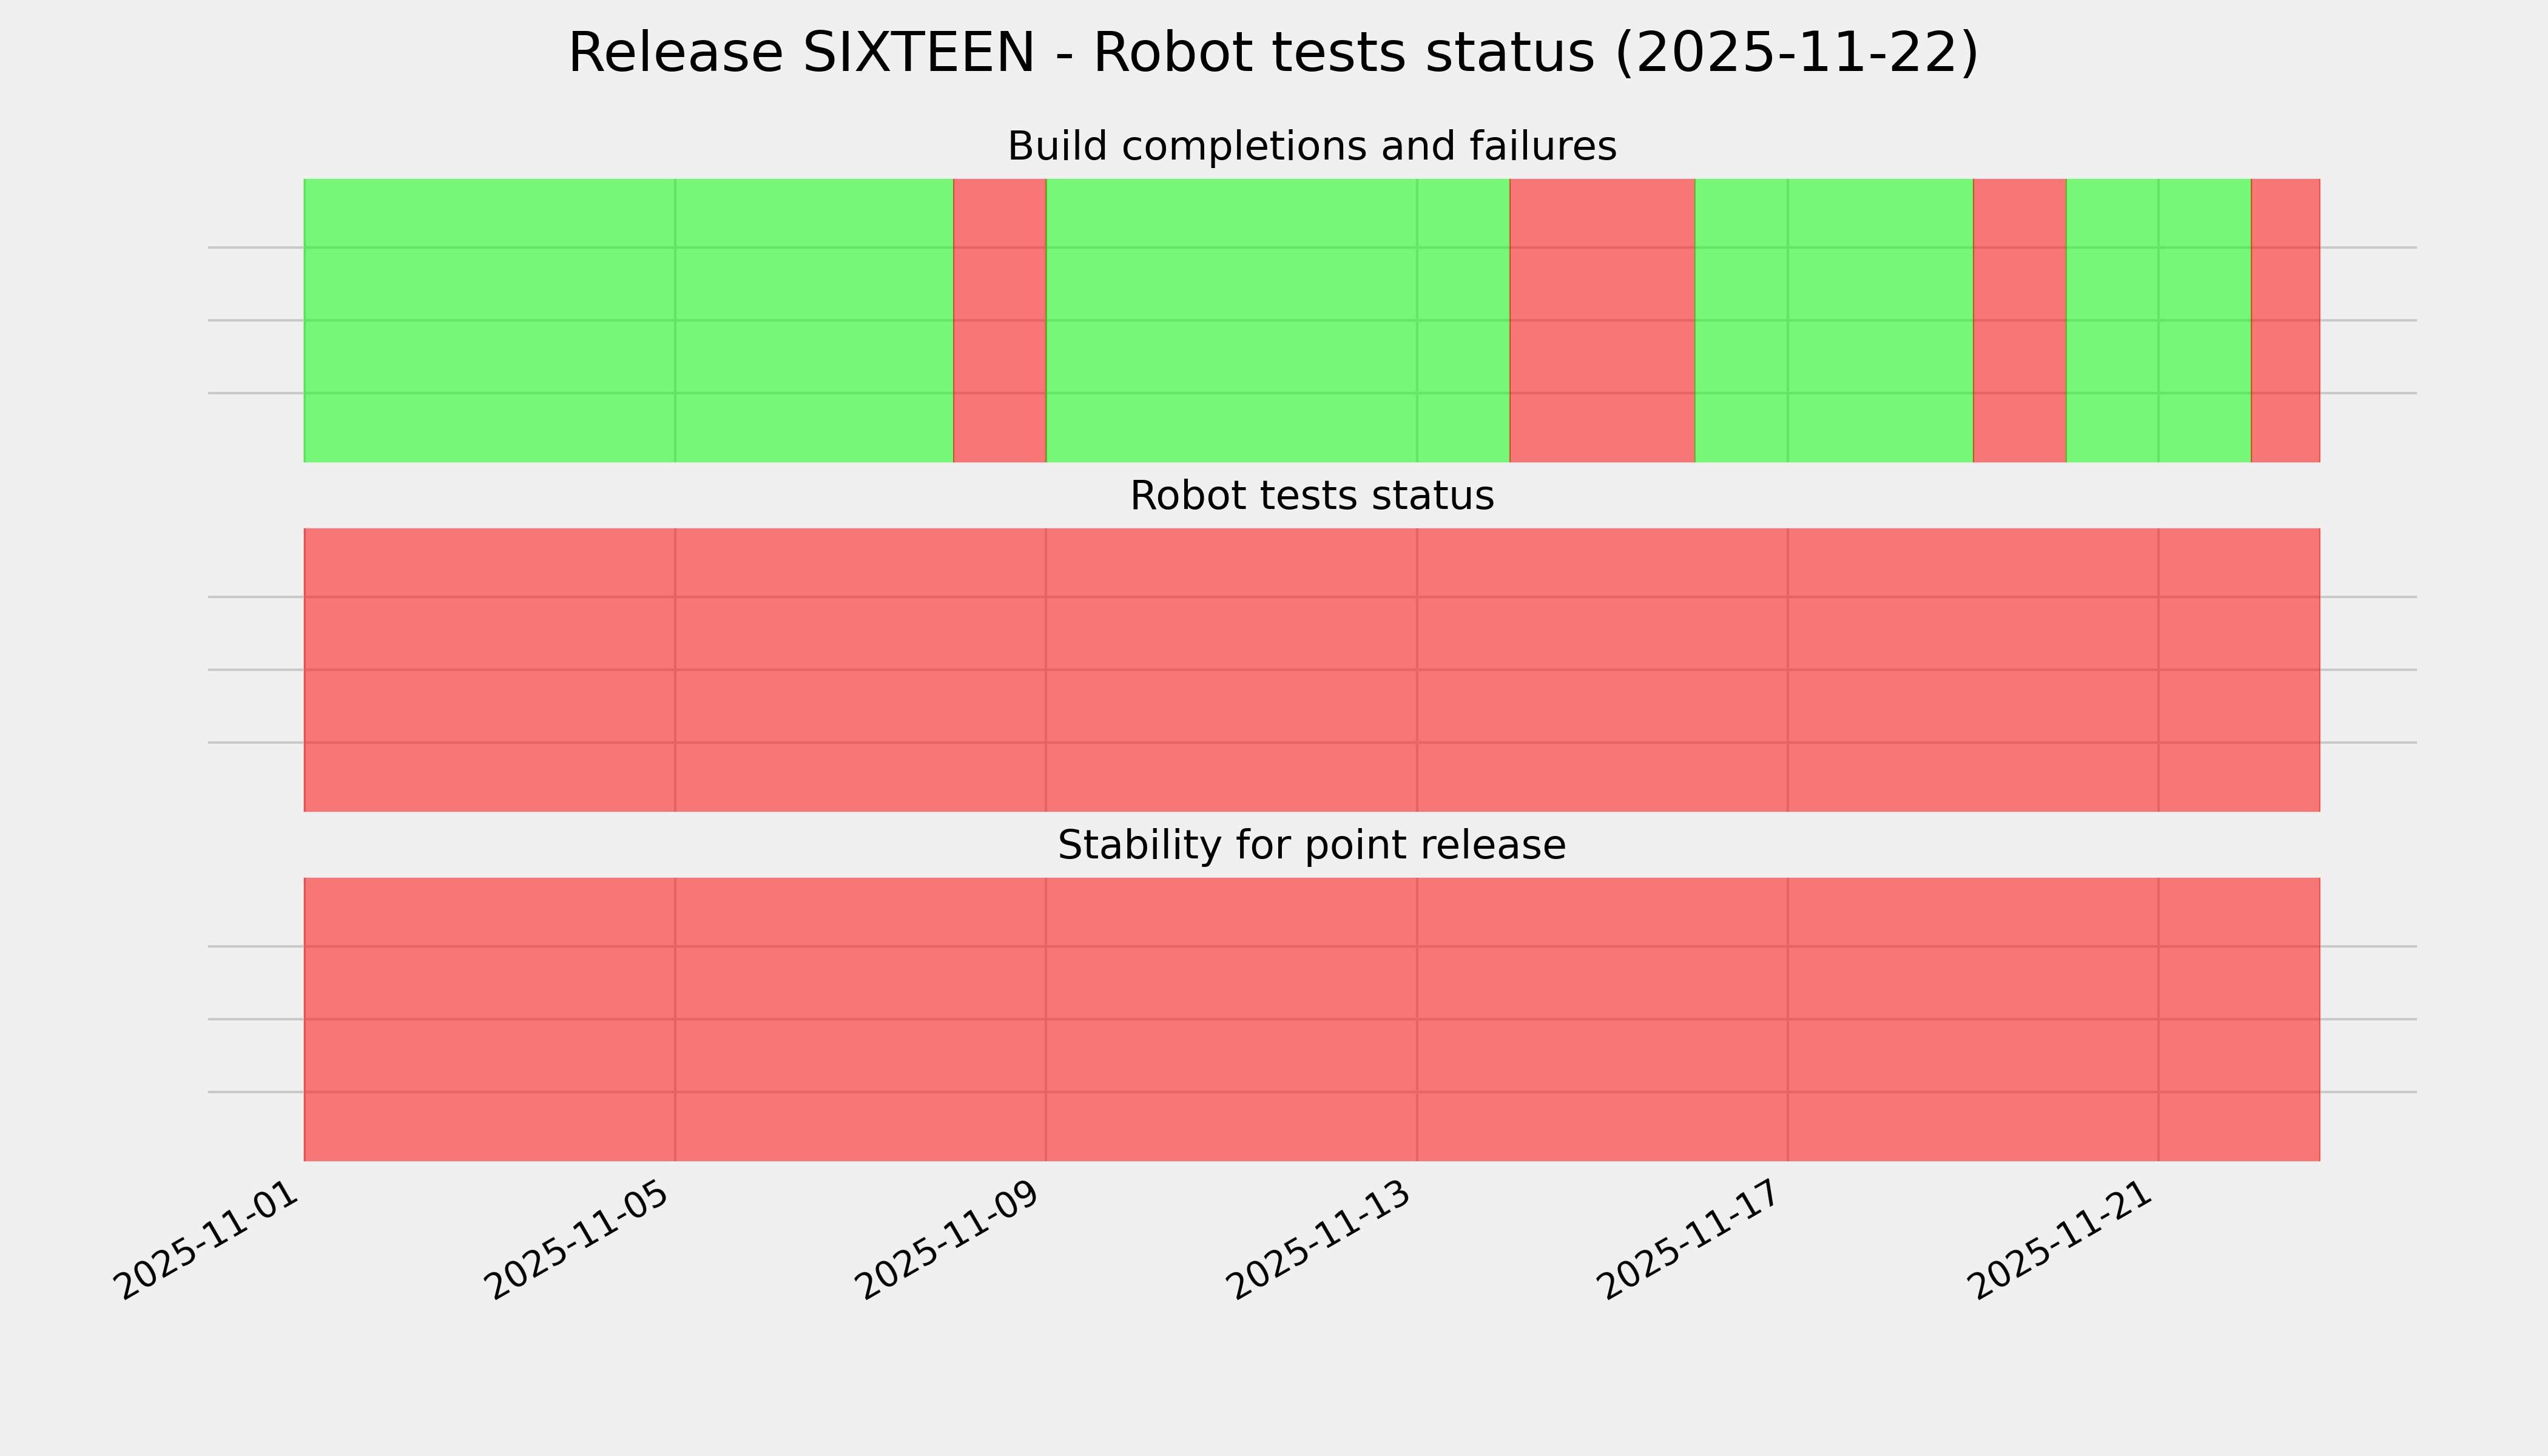Image resolution: width=2548 pixels, height=1456 pixels.
Task: Click the red bar in the Stability for point release panel
Action: 1311,1019
